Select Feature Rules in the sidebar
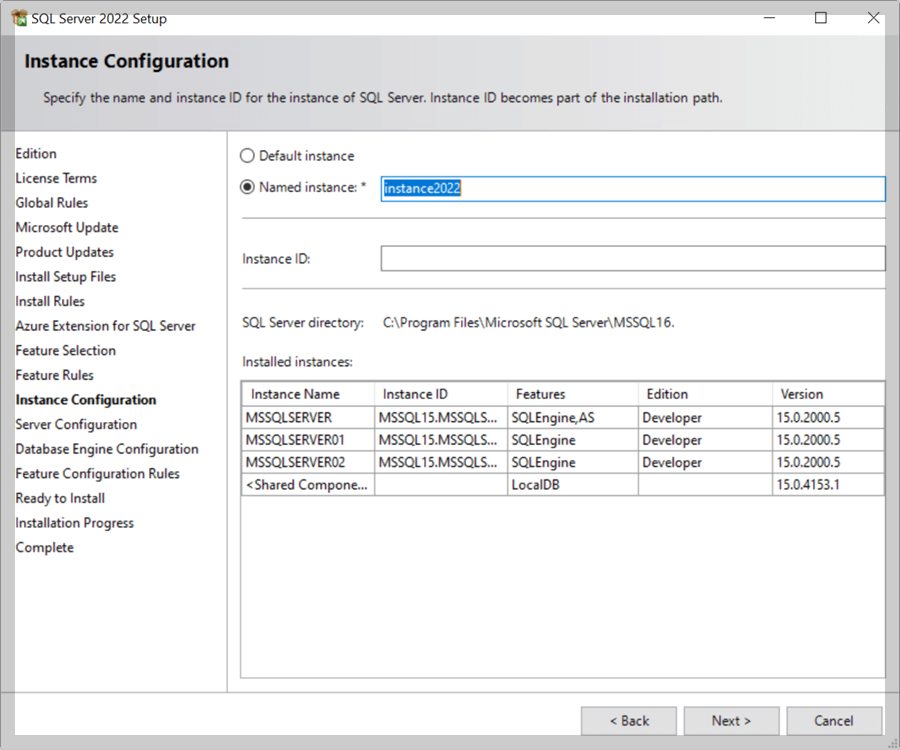The image size is (900, 750). tap(55, 375)
